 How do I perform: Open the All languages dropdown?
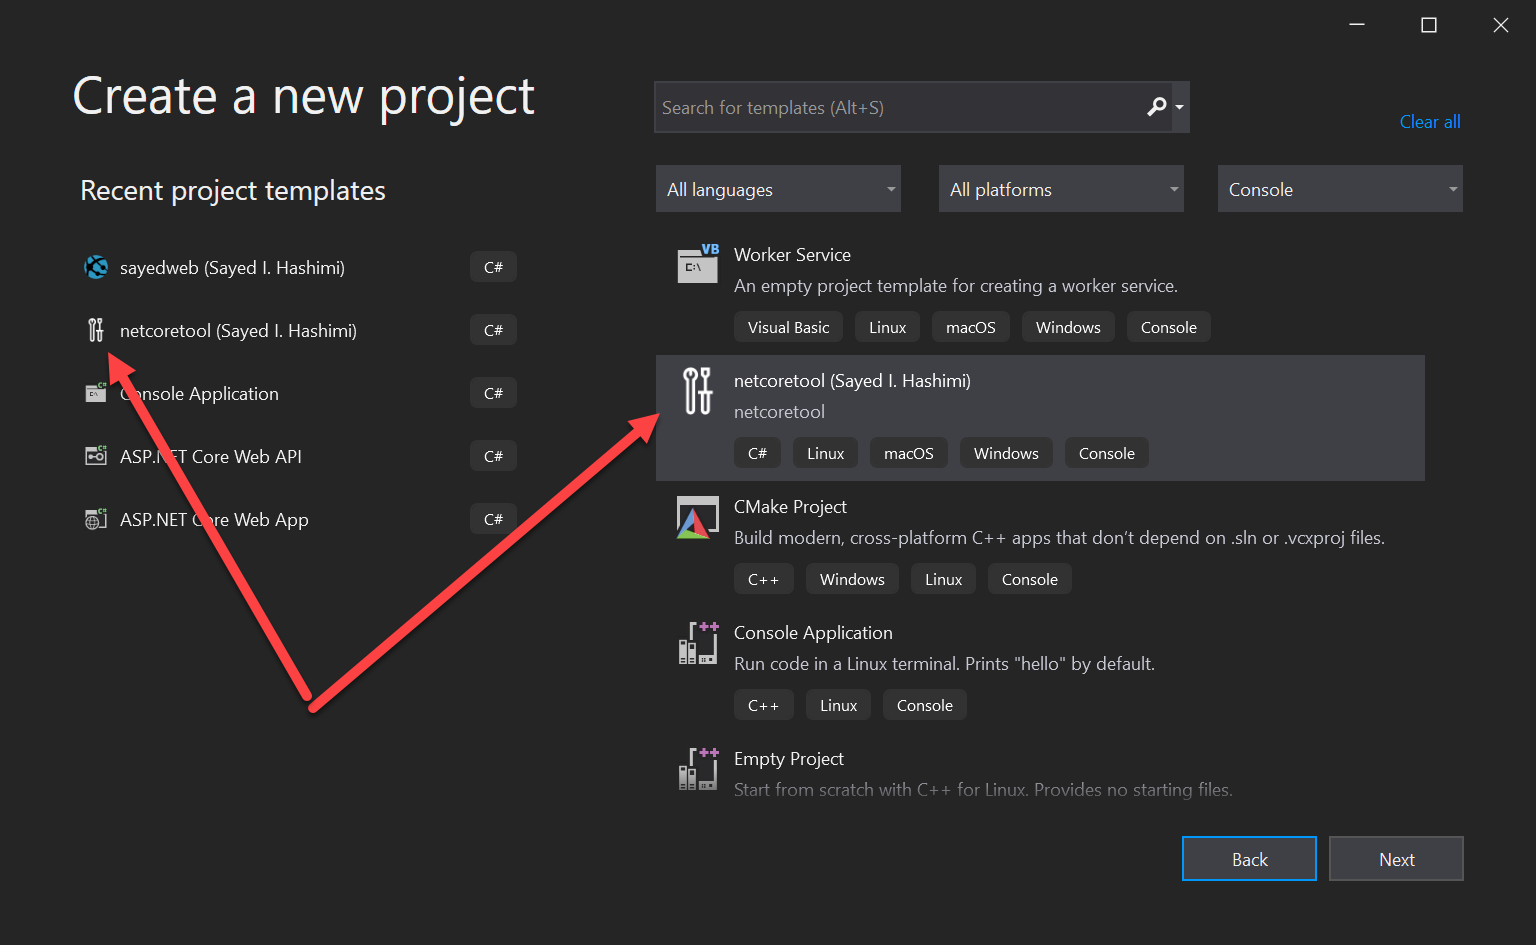(778, 189)
